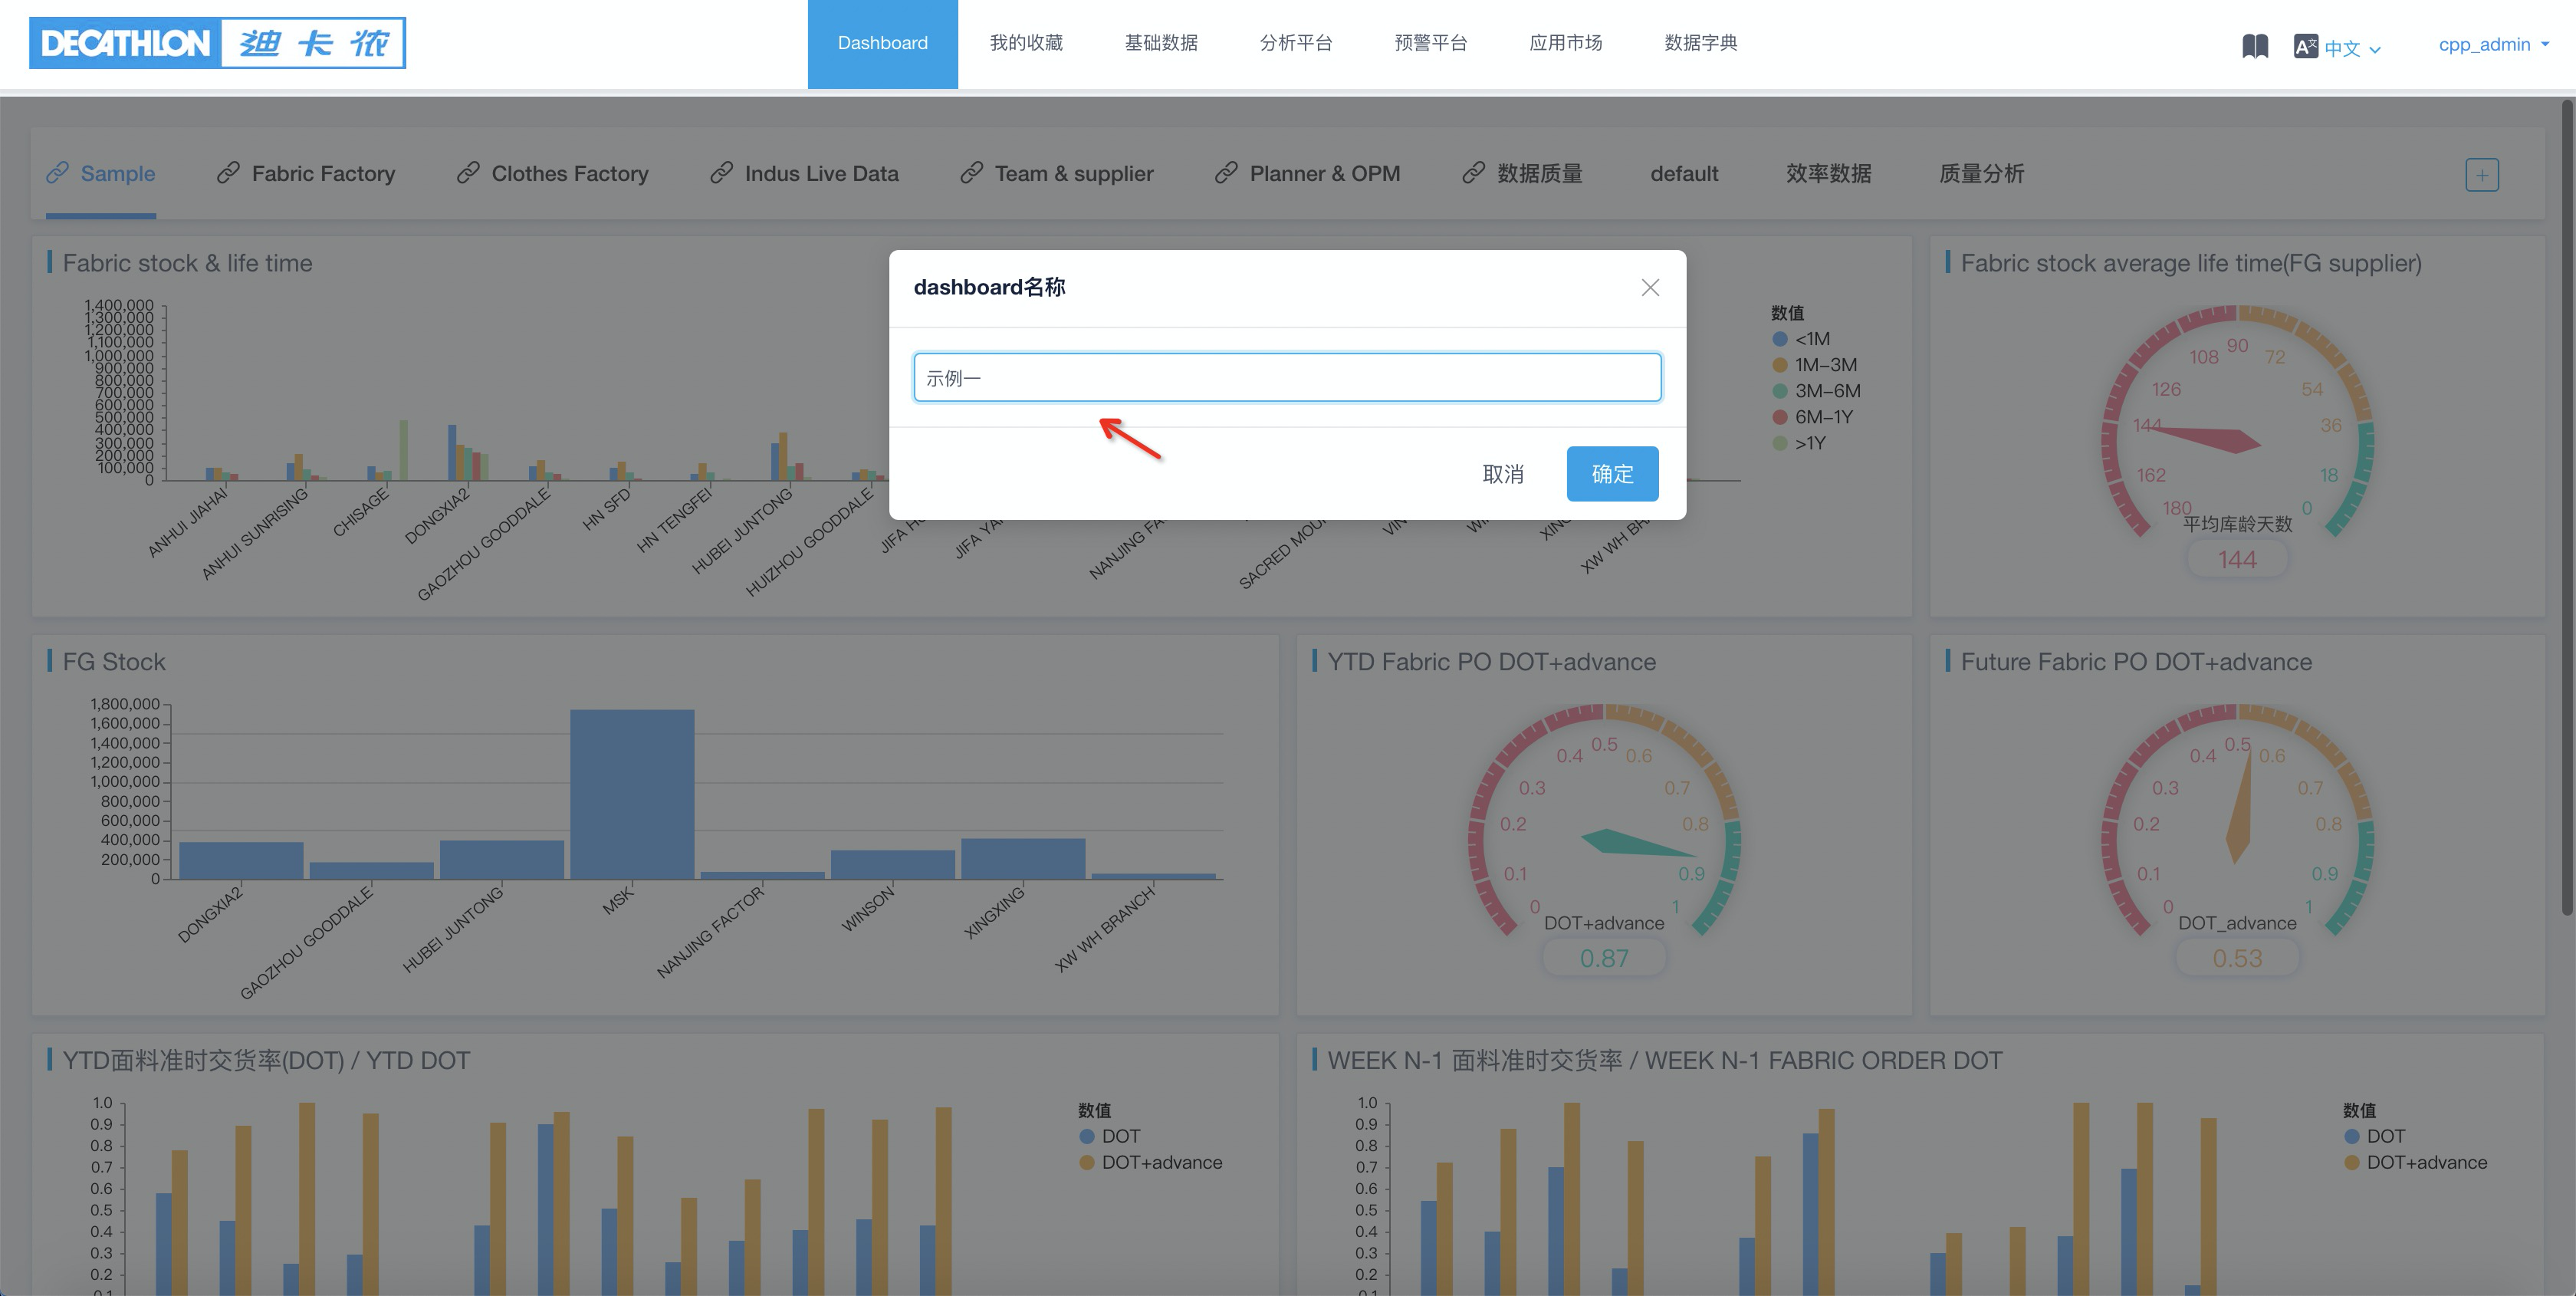Click the page vertical scrollbar
The height and width of the screenshot is (1296, 2576).
(2567, 507)
